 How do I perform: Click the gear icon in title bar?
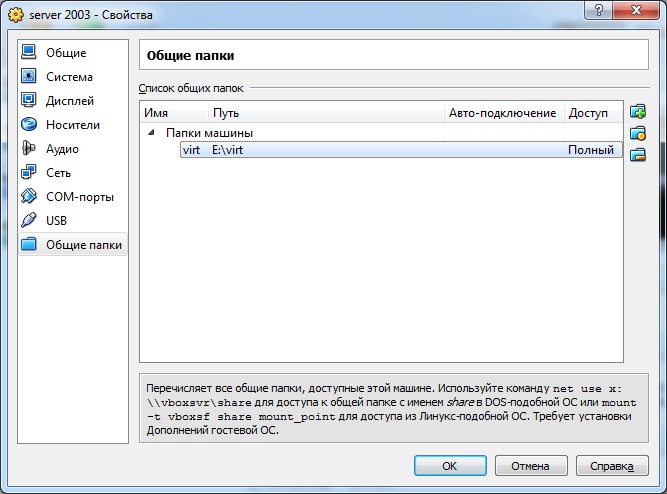click(16, 15)
